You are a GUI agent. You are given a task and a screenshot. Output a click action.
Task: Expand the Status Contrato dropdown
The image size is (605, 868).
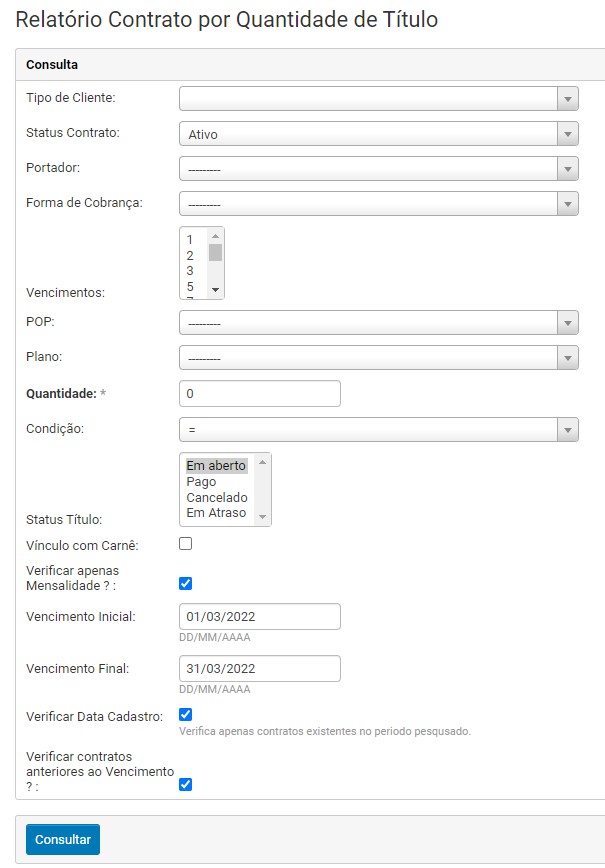(378, 134)
